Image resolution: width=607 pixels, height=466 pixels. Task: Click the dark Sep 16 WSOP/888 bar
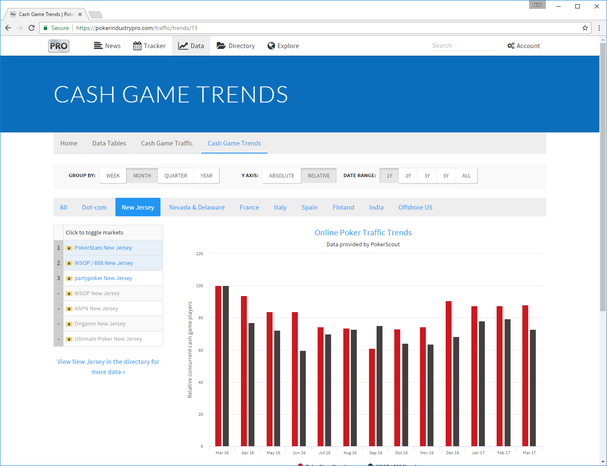click(x=379, y=386)
